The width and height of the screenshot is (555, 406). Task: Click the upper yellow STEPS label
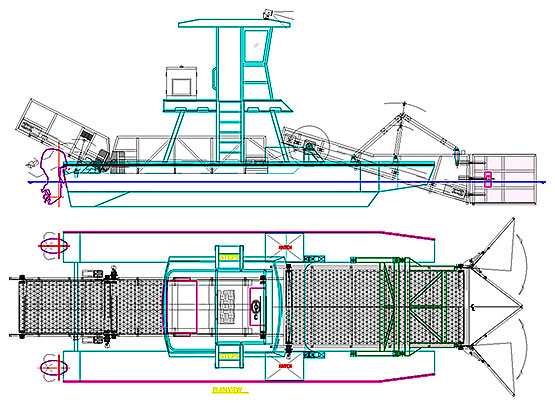(x=229, y=257)
